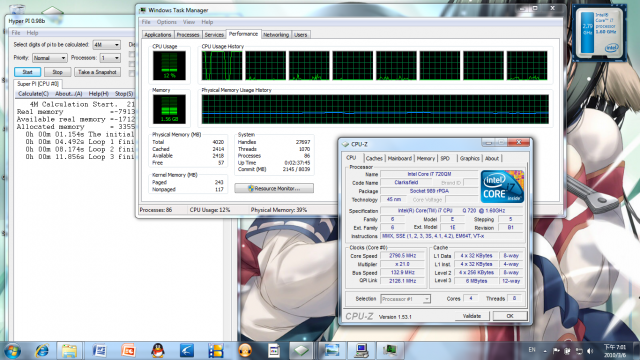The image size is (640, 360).
Task: Click the Validate button in CPU-Z
Action: [472, 316]
